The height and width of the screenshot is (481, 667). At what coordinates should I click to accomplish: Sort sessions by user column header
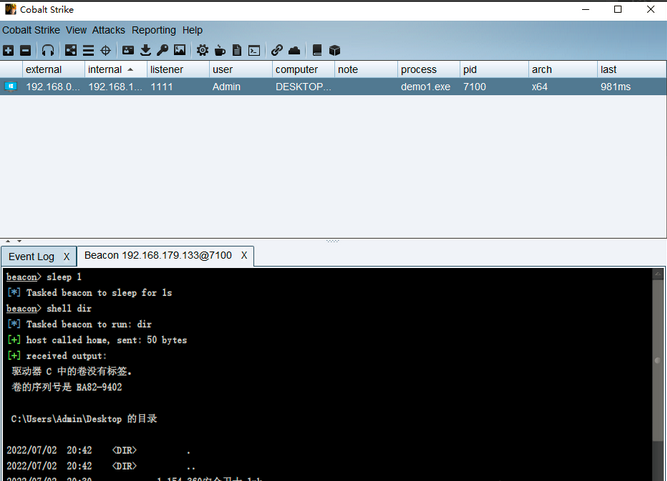[240, 70]
